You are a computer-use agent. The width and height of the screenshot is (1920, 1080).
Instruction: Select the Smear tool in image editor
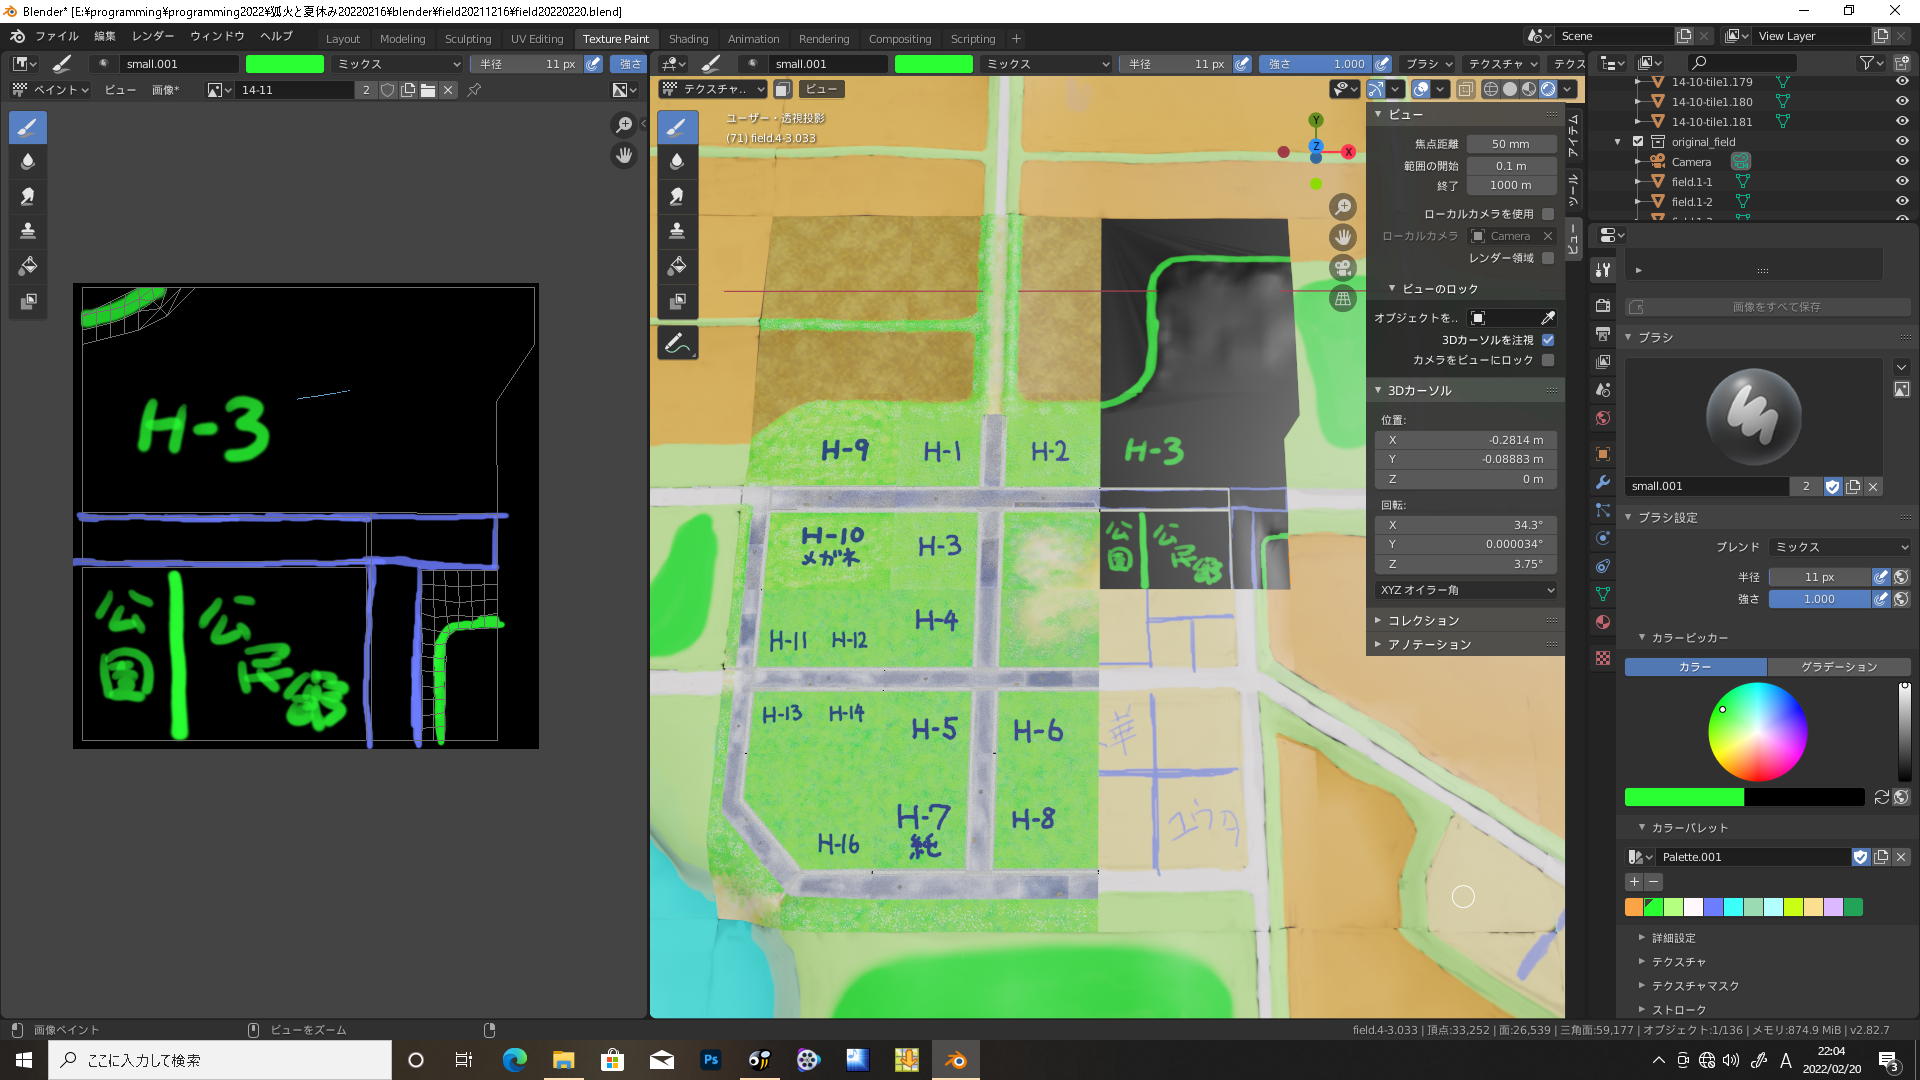coord(28,196)
